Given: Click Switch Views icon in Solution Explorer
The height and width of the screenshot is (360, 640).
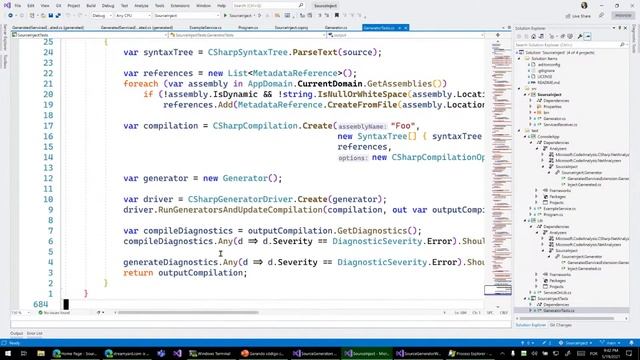Looking at the screenshot, I should (x=541, y=36).
